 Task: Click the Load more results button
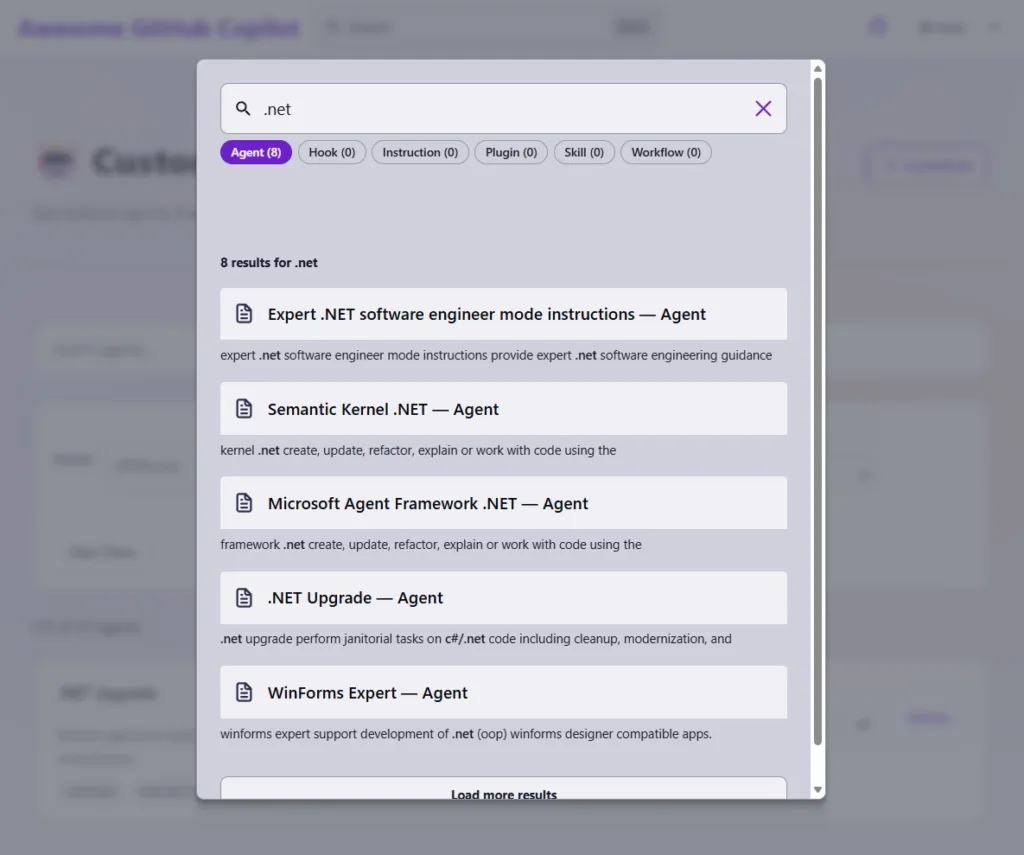click(503, 792)
